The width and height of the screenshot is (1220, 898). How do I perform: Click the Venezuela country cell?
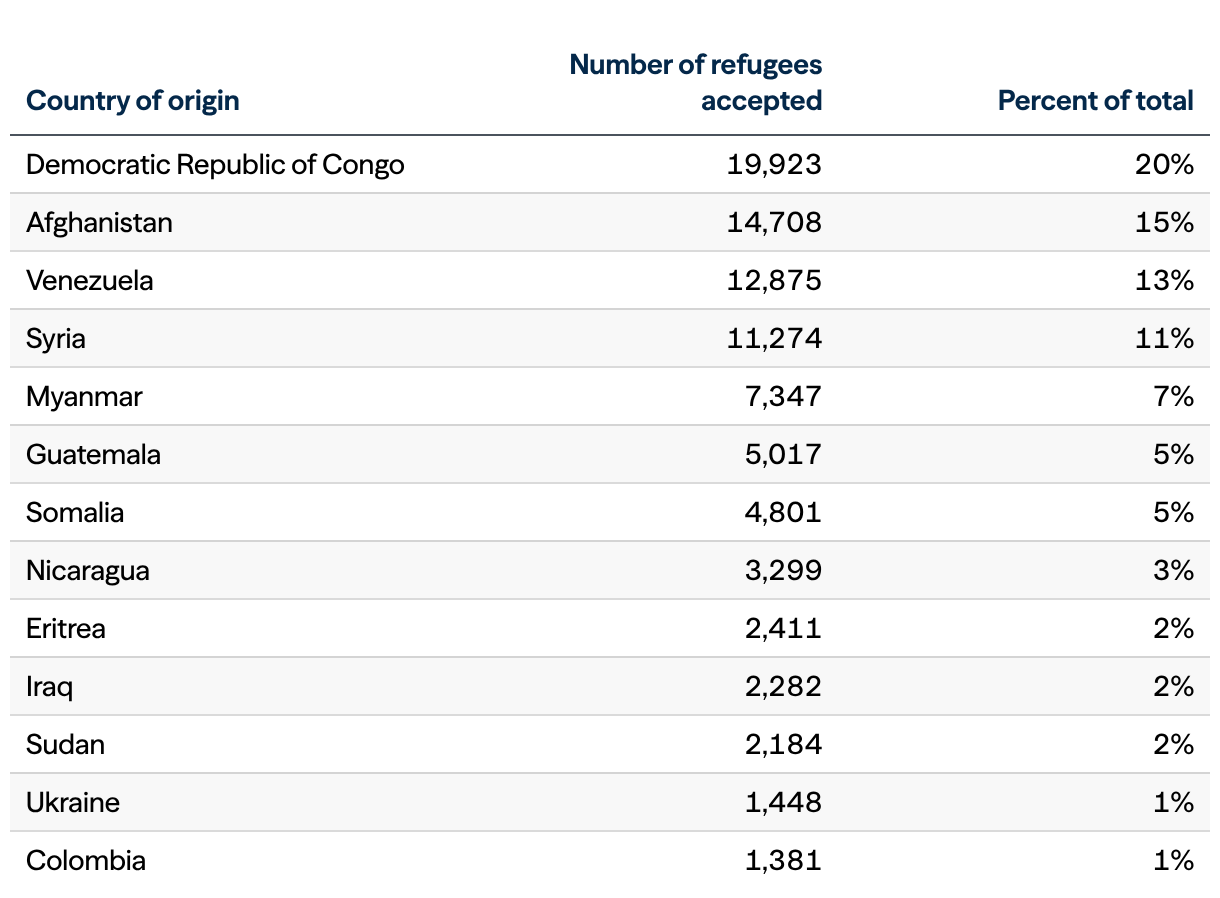(x=90, y=280)
